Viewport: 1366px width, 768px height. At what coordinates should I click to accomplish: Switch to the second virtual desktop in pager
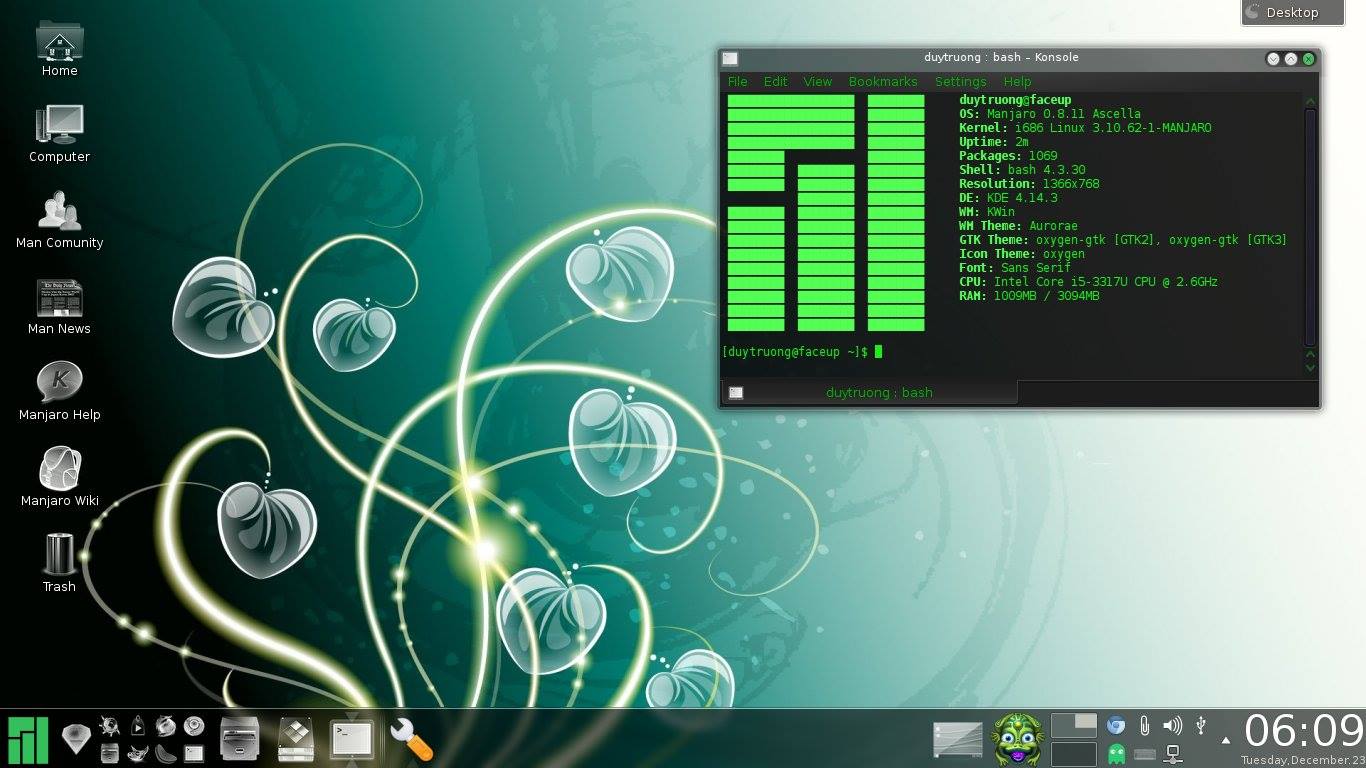(1073, 754)
